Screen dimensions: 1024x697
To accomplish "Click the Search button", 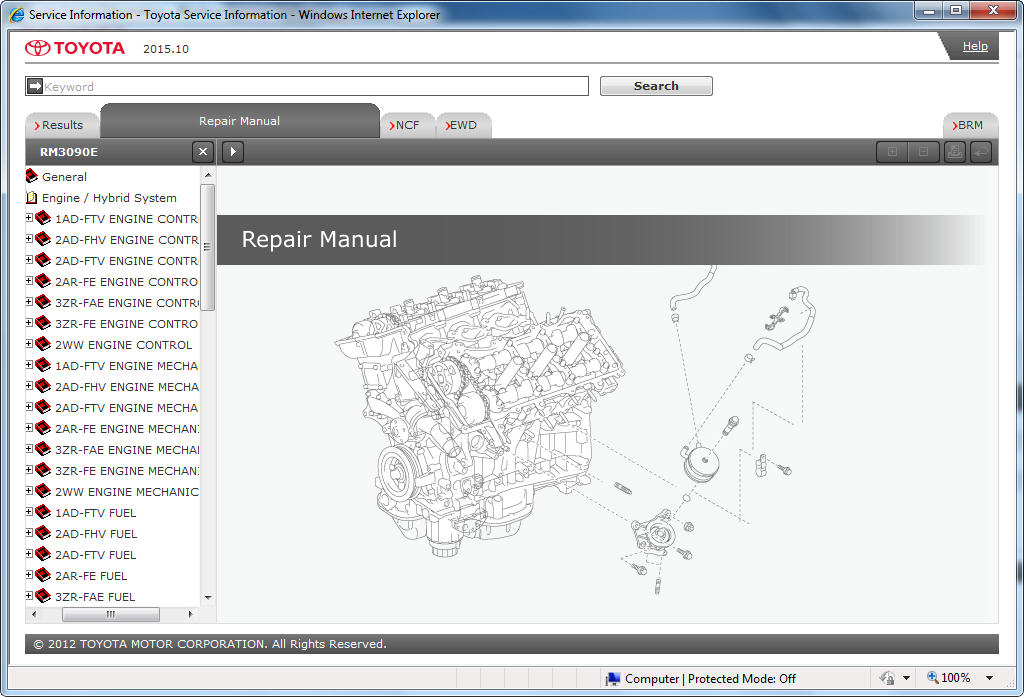I will click(x=656, y=86).
